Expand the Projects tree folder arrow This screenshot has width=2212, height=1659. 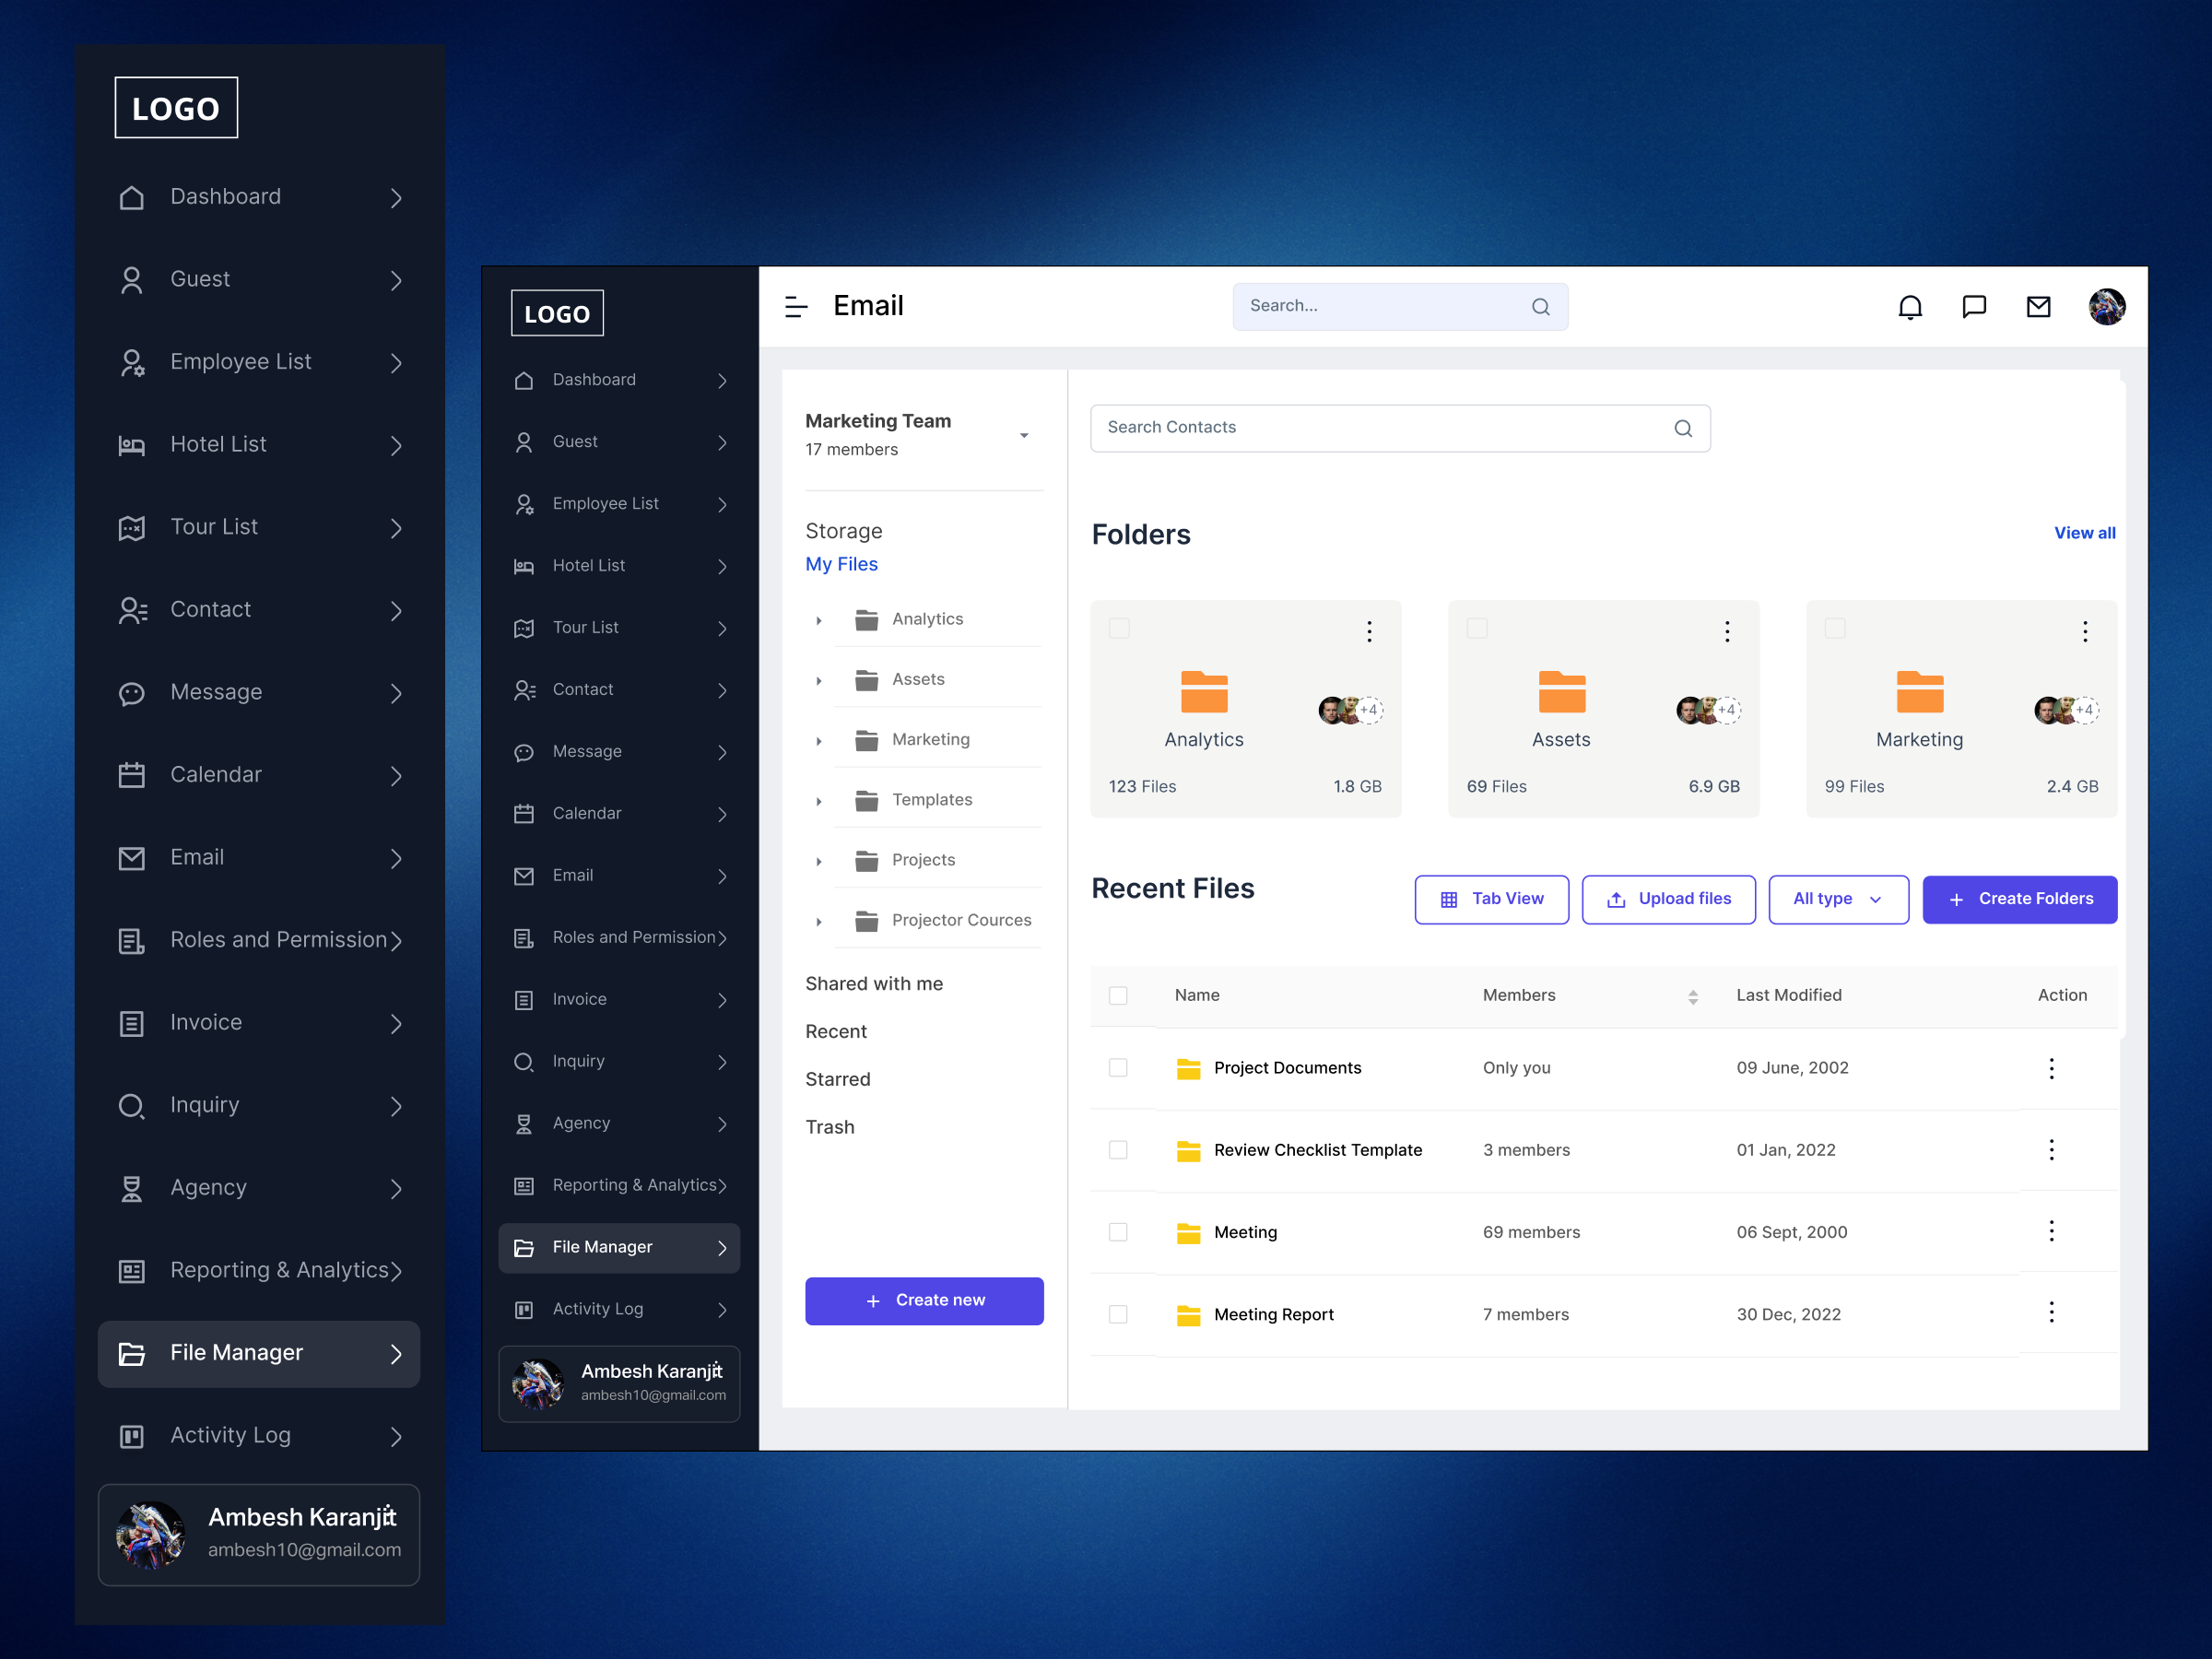(x=818, y=861)
